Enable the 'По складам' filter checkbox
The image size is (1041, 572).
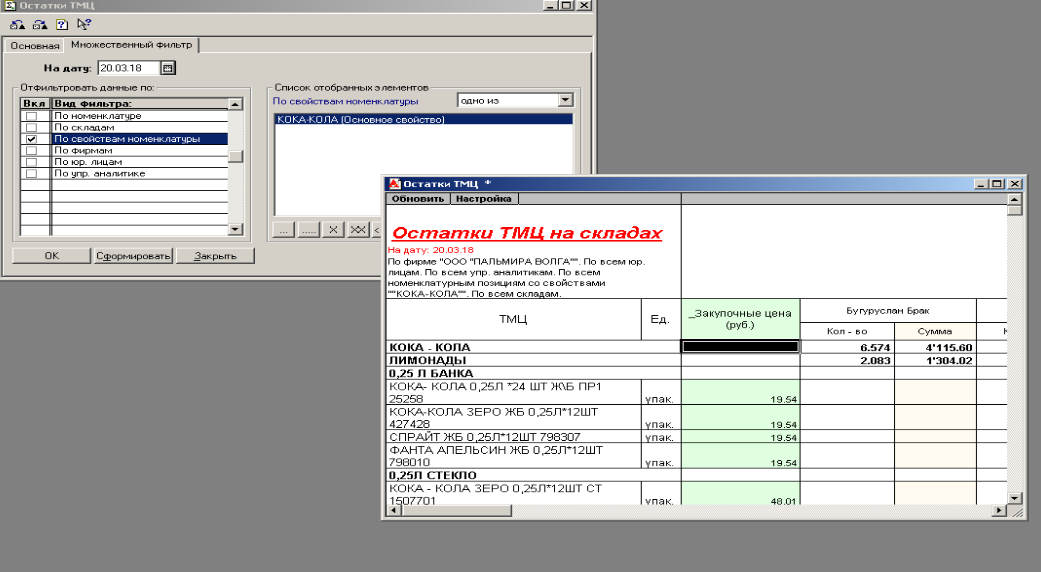31,127
